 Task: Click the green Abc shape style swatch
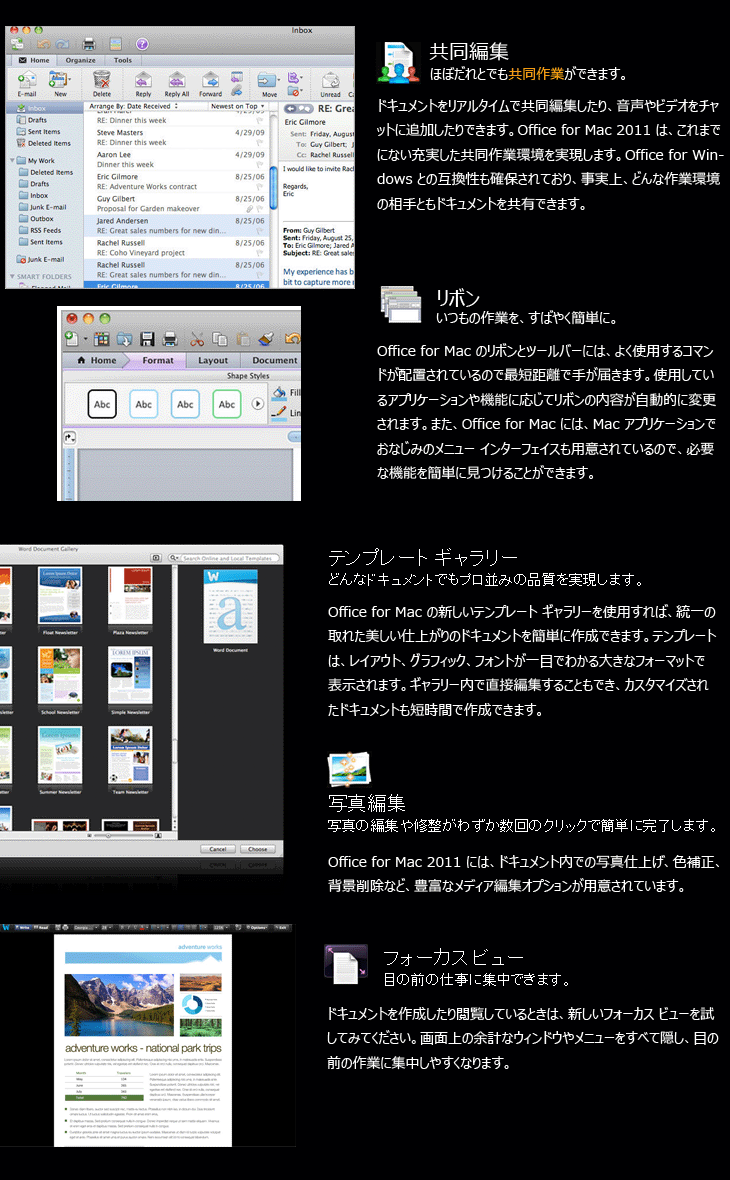pos(227,404)
